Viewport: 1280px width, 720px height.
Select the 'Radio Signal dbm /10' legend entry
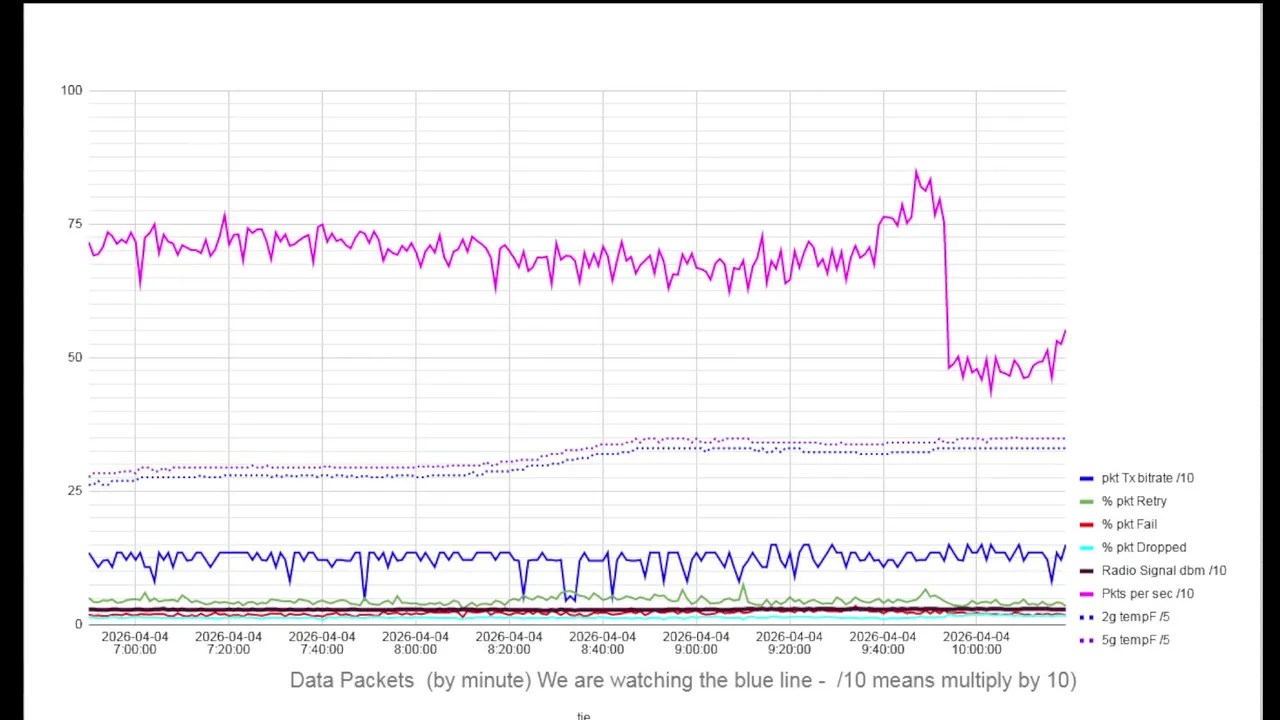(1153, 570)
